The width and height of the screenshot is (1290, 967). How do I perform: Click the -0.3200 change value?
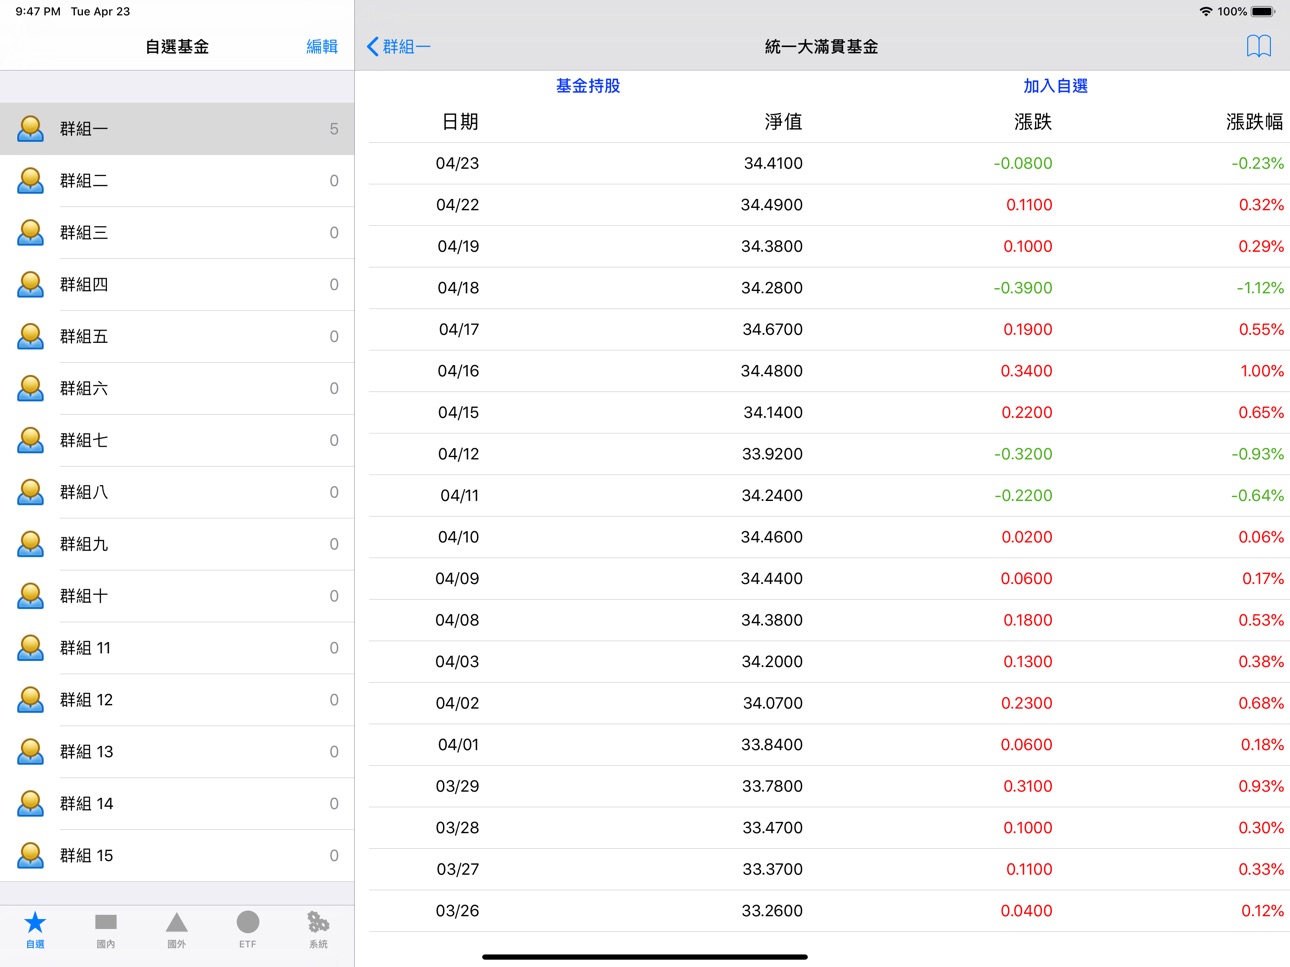coord(1023,454)
